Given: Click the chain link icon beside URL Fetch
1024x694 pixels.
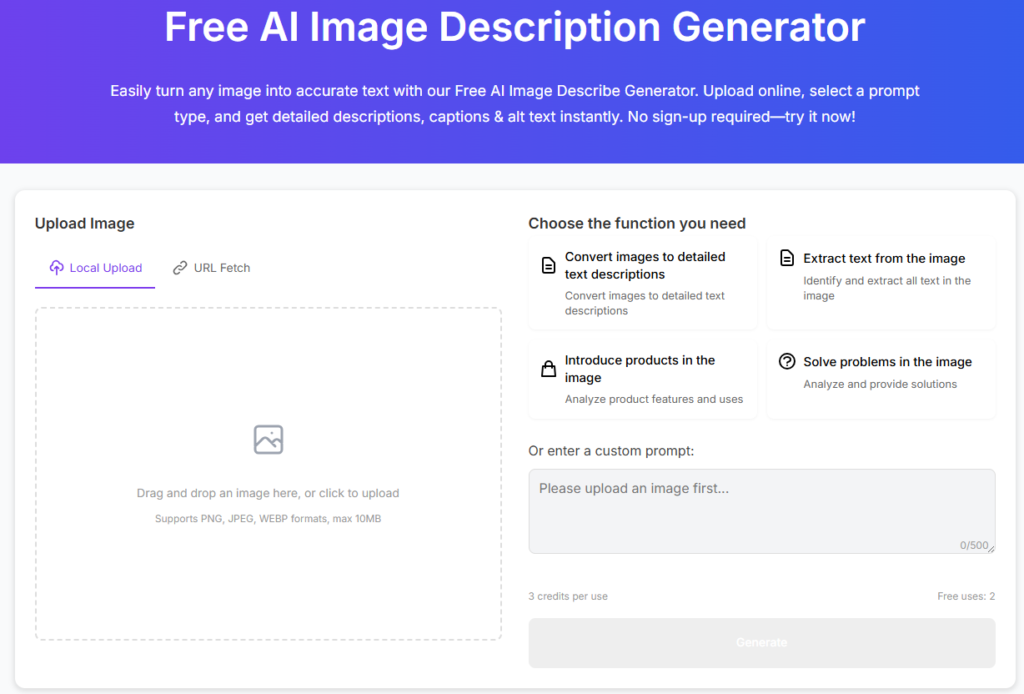Looking at the screenshot, I should tap(180, 268).
